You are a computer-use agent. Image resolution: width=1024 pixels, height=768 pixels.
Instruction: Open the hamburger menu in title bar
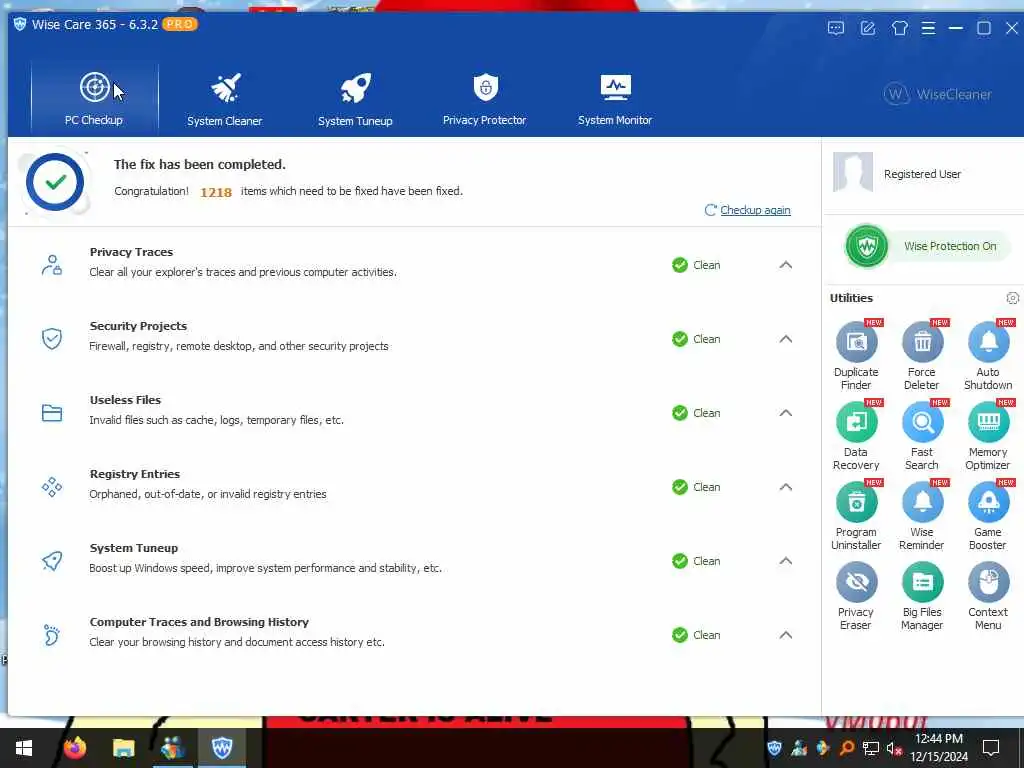pyautogui.click(x=928, y=28)
